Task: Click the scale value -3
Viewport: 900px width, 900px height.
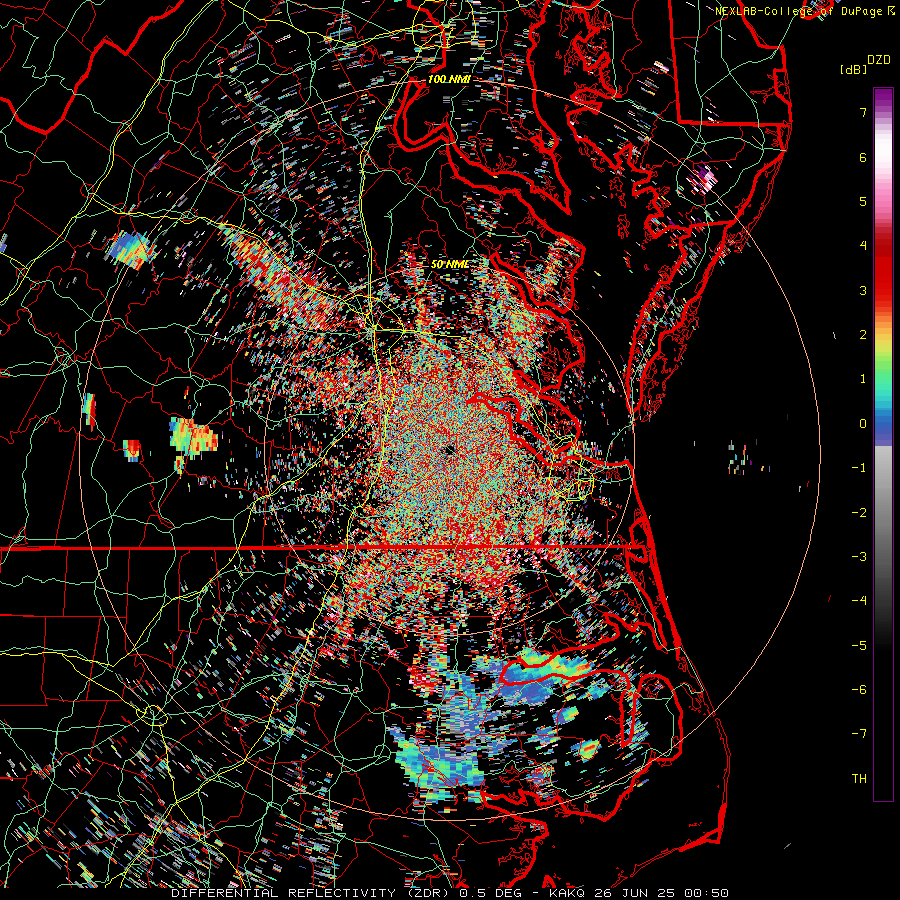Action: coord(859,557)
